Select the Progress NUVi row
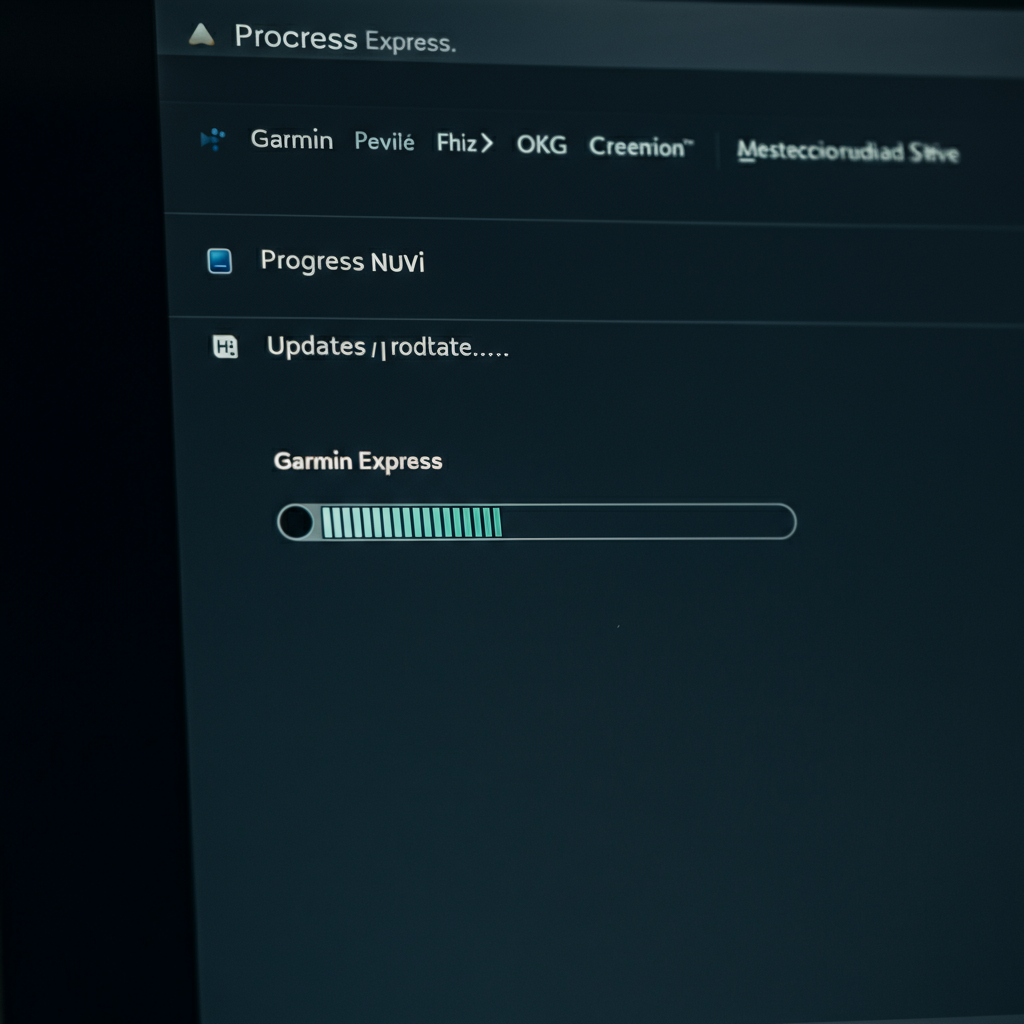Image resolution: width=1024 pixels, height=1024 pixels. click(342, 262)
